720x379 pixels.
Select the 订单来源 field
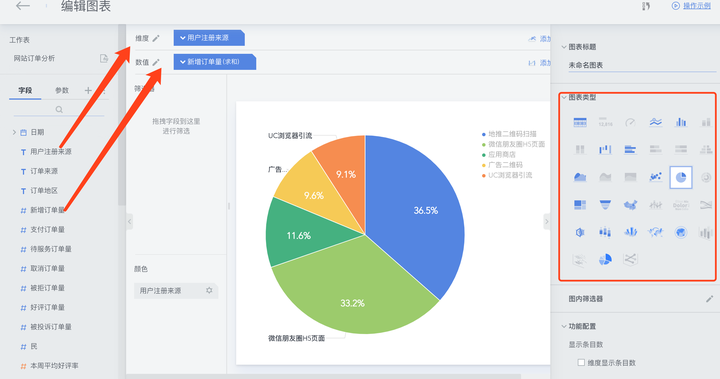[44, 171]
